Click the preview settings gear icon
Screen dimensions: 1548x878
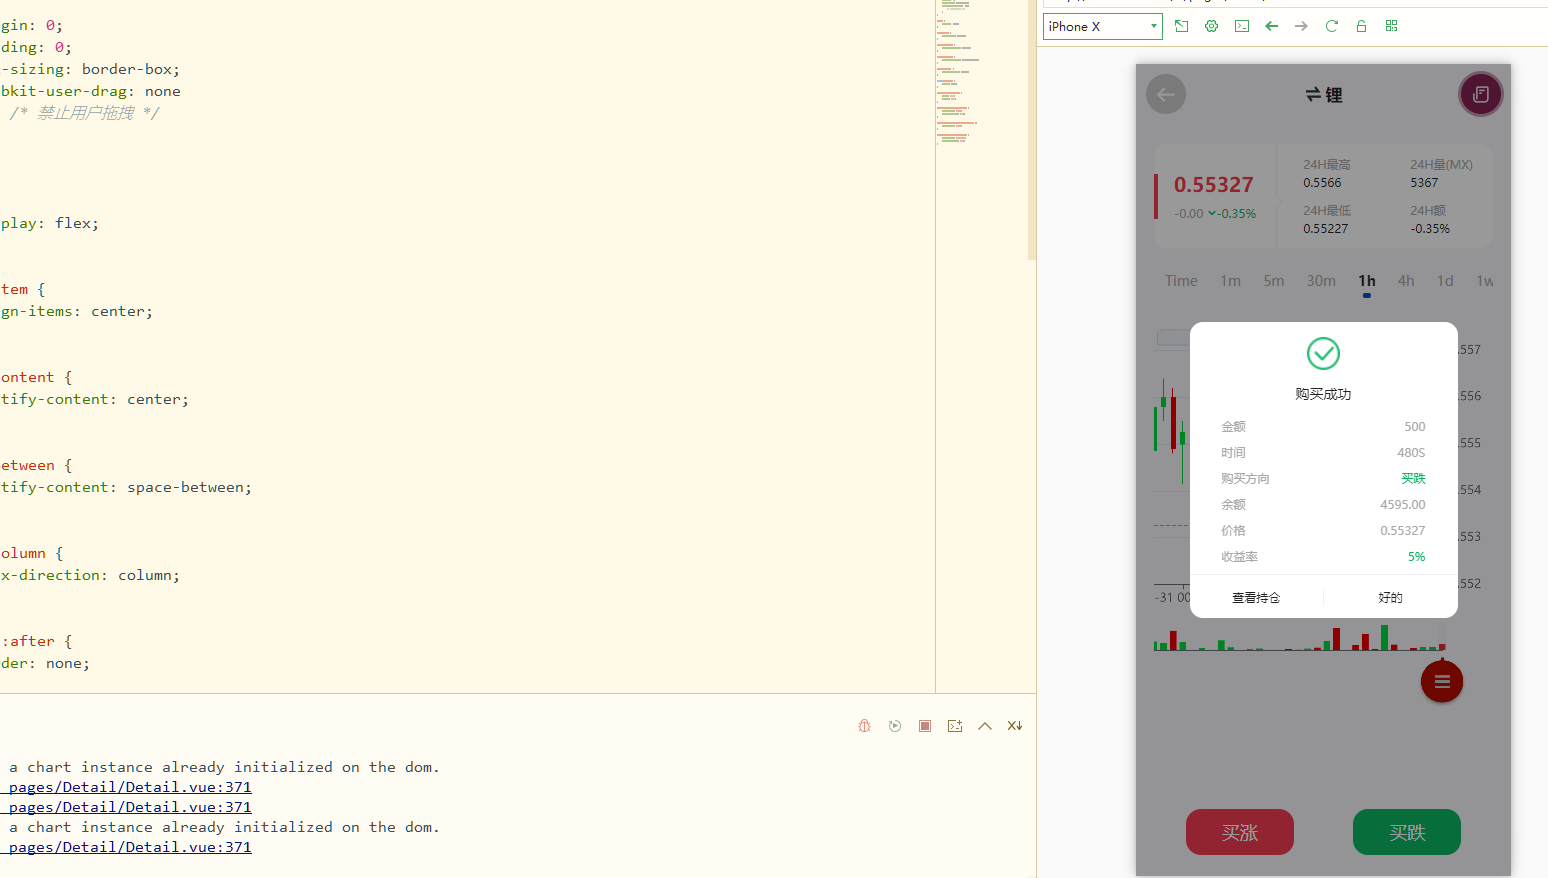[1211, 26]
